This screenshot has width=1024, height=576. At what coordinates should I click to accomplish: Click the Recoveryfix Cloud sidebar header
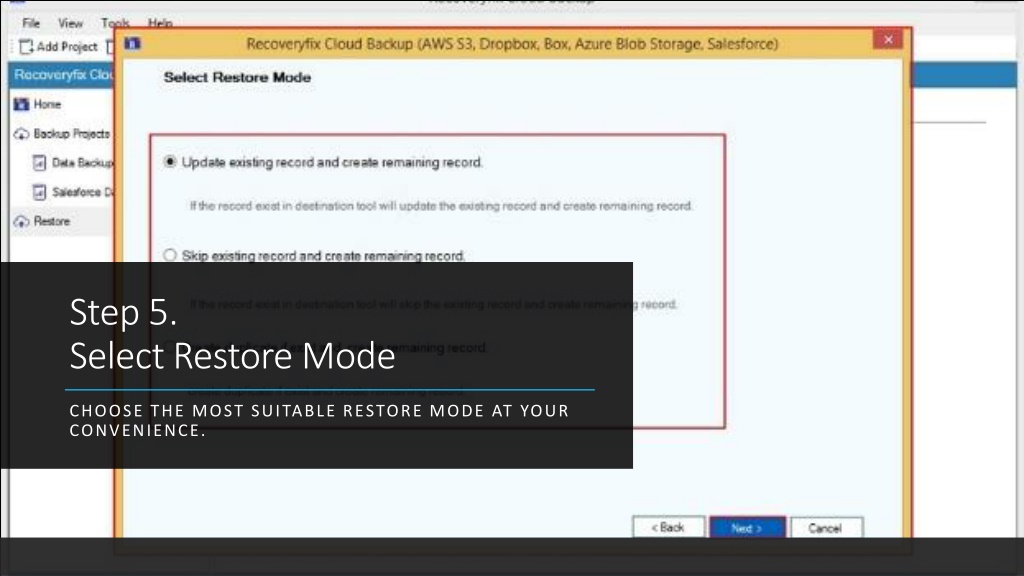(x=63, y=75)
